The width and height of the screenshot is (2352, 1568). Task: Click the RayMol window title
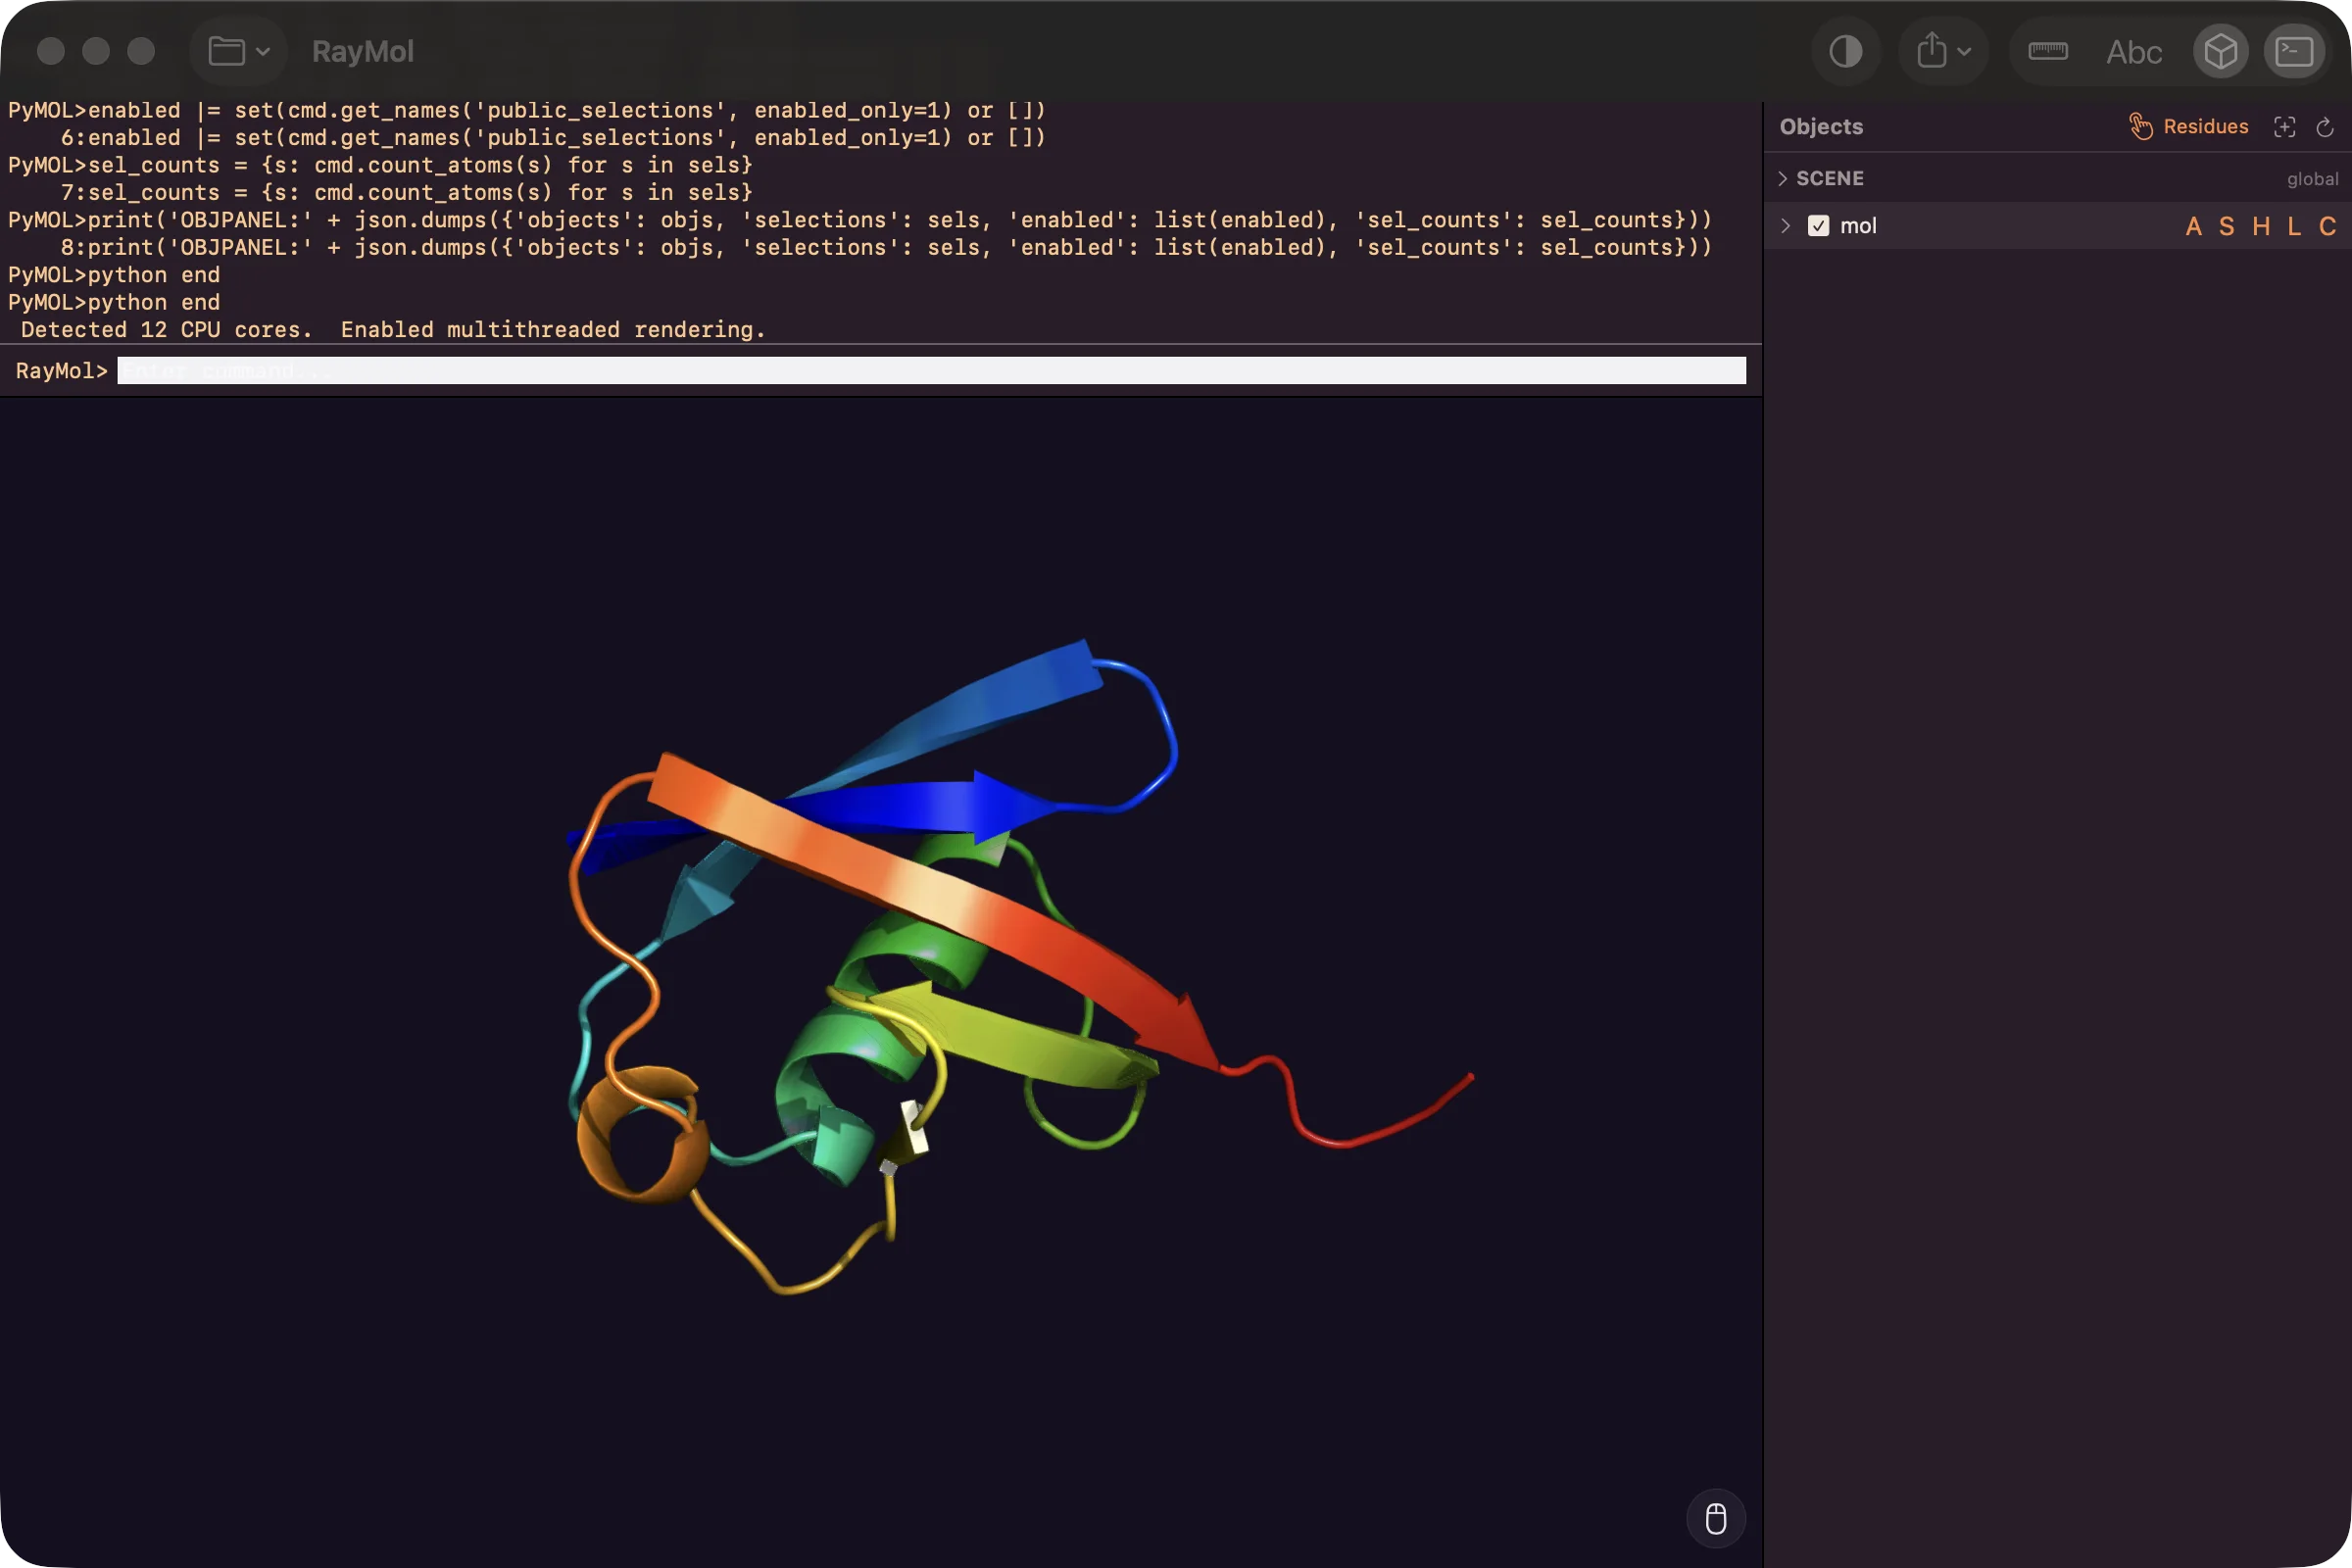coord(362,51)
